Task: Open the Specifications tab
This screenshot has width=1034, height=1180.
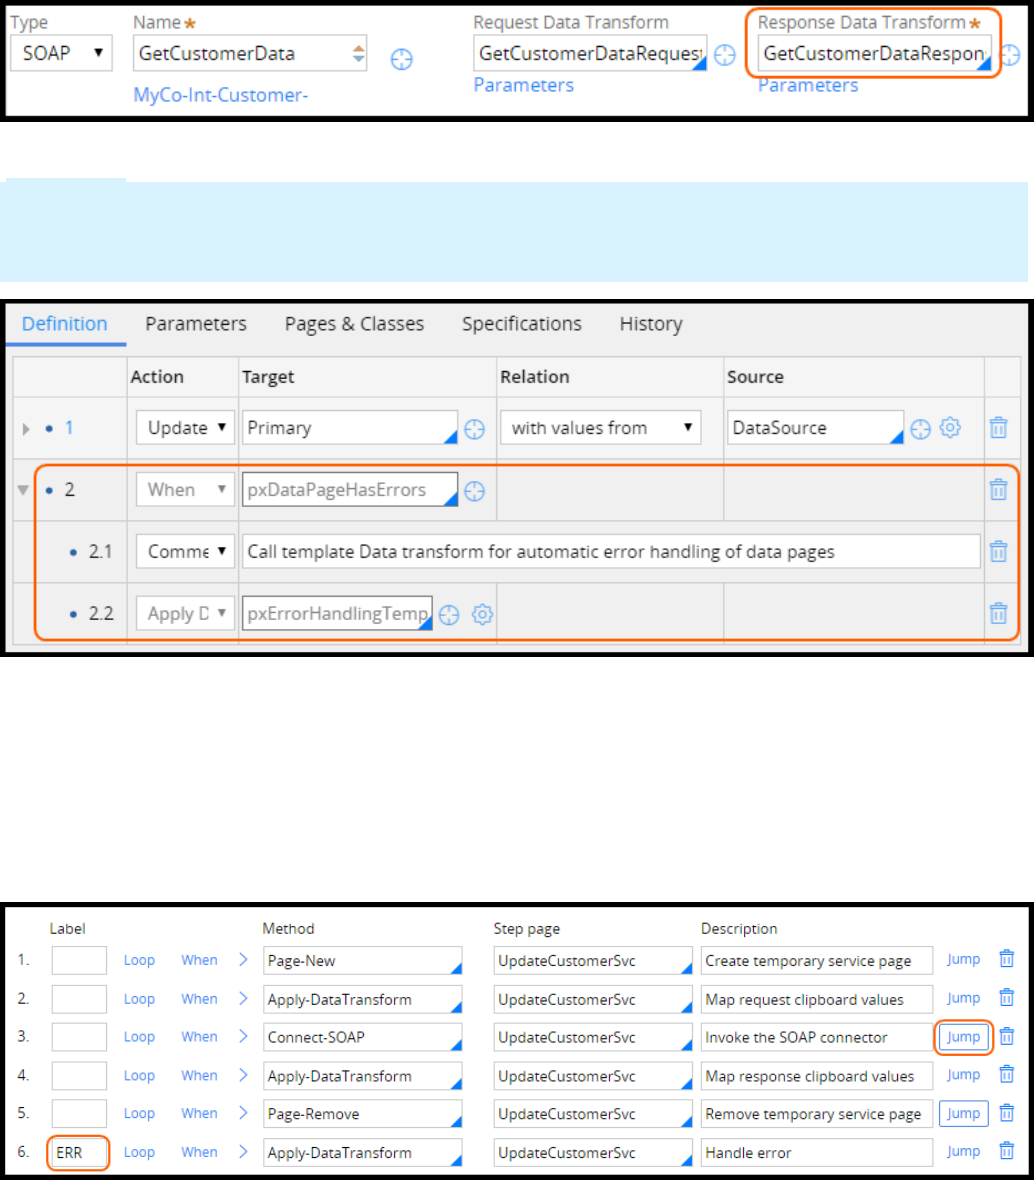Action: coord(522,324)
